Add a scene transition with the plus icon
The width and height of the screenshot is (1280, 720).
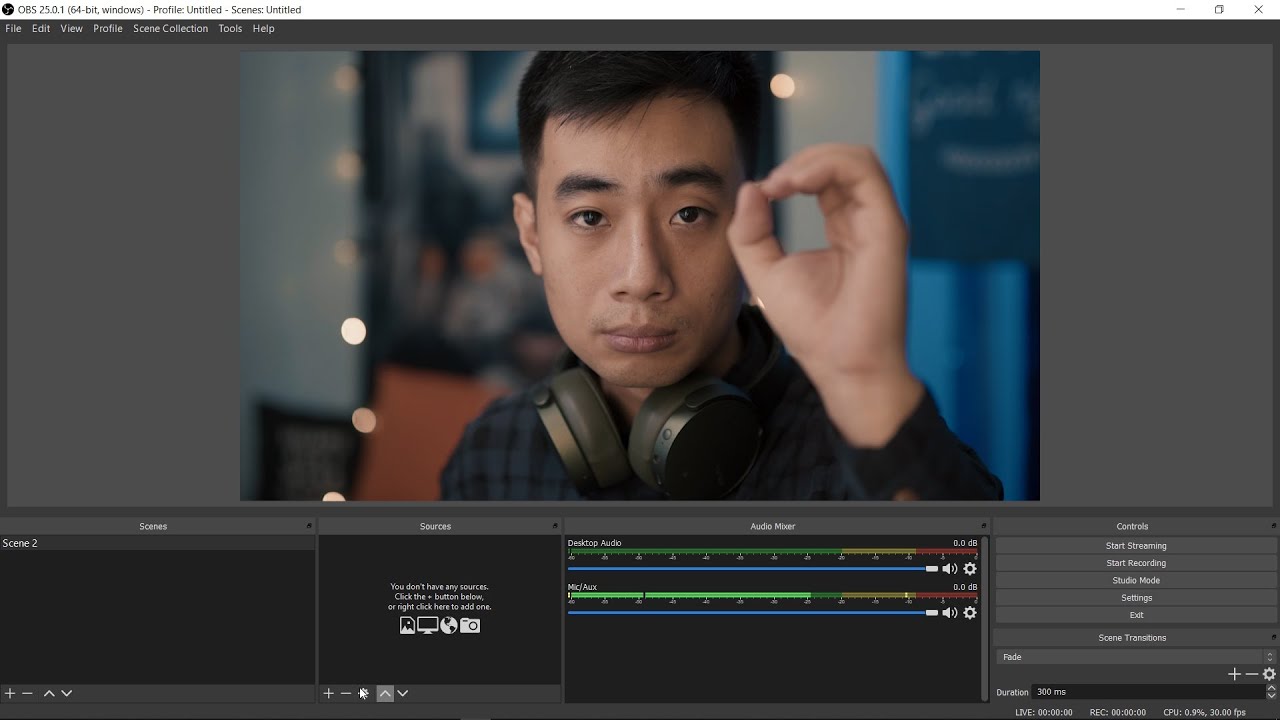pyautogui.click(x=1234, y=674)
